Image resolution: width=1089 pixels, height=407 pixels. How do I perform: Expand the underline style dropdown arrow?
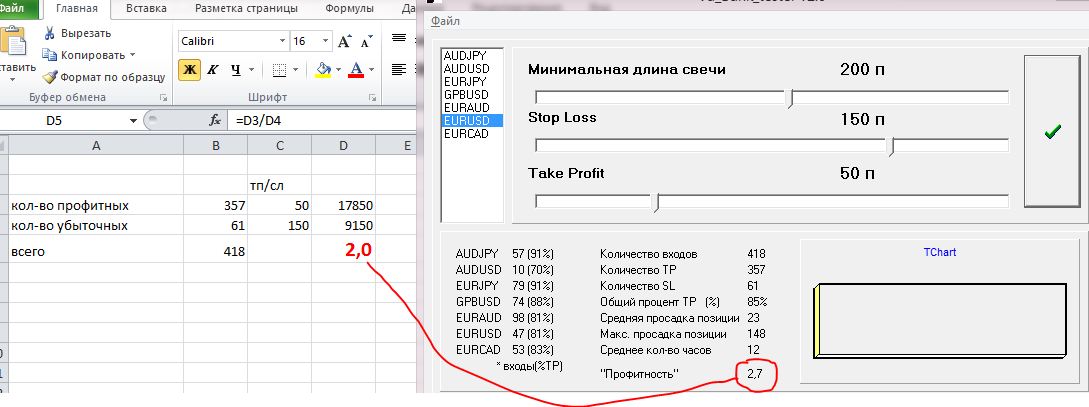tap(251, 70)
